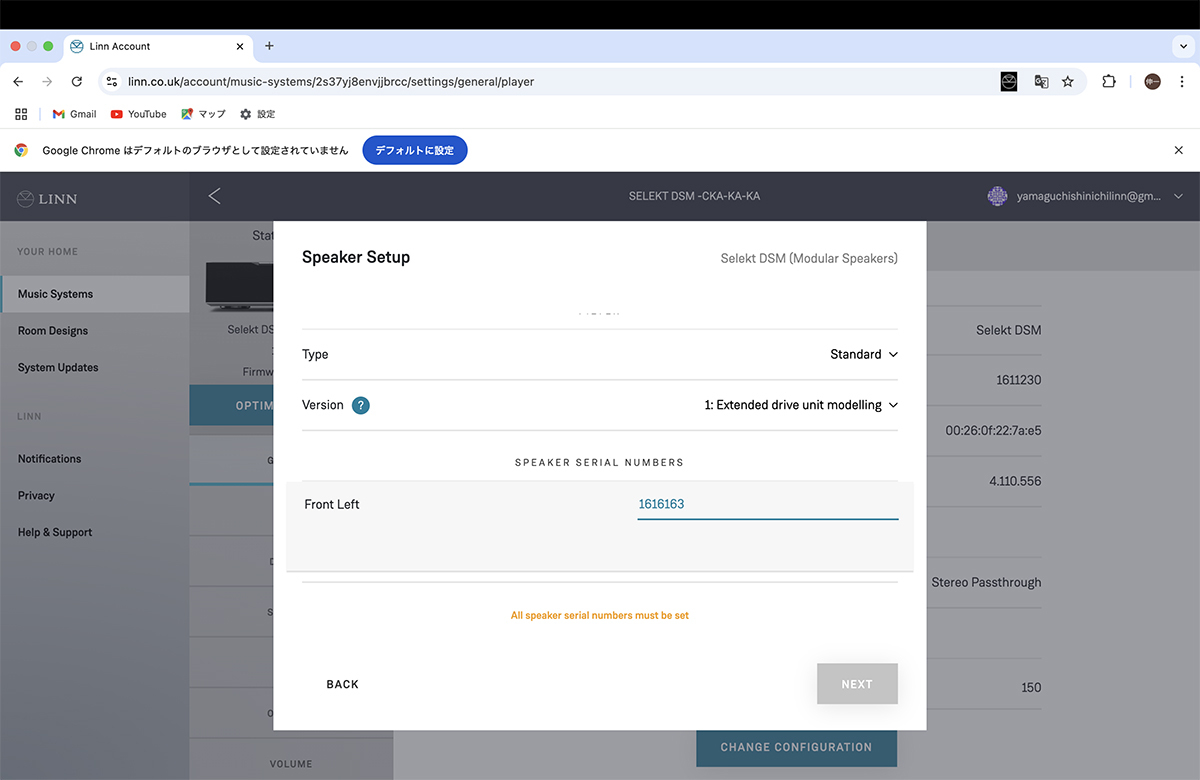1200x780 pixels.
Task: Open the Chrome apps grid icon
Action: tap(21, 114)
